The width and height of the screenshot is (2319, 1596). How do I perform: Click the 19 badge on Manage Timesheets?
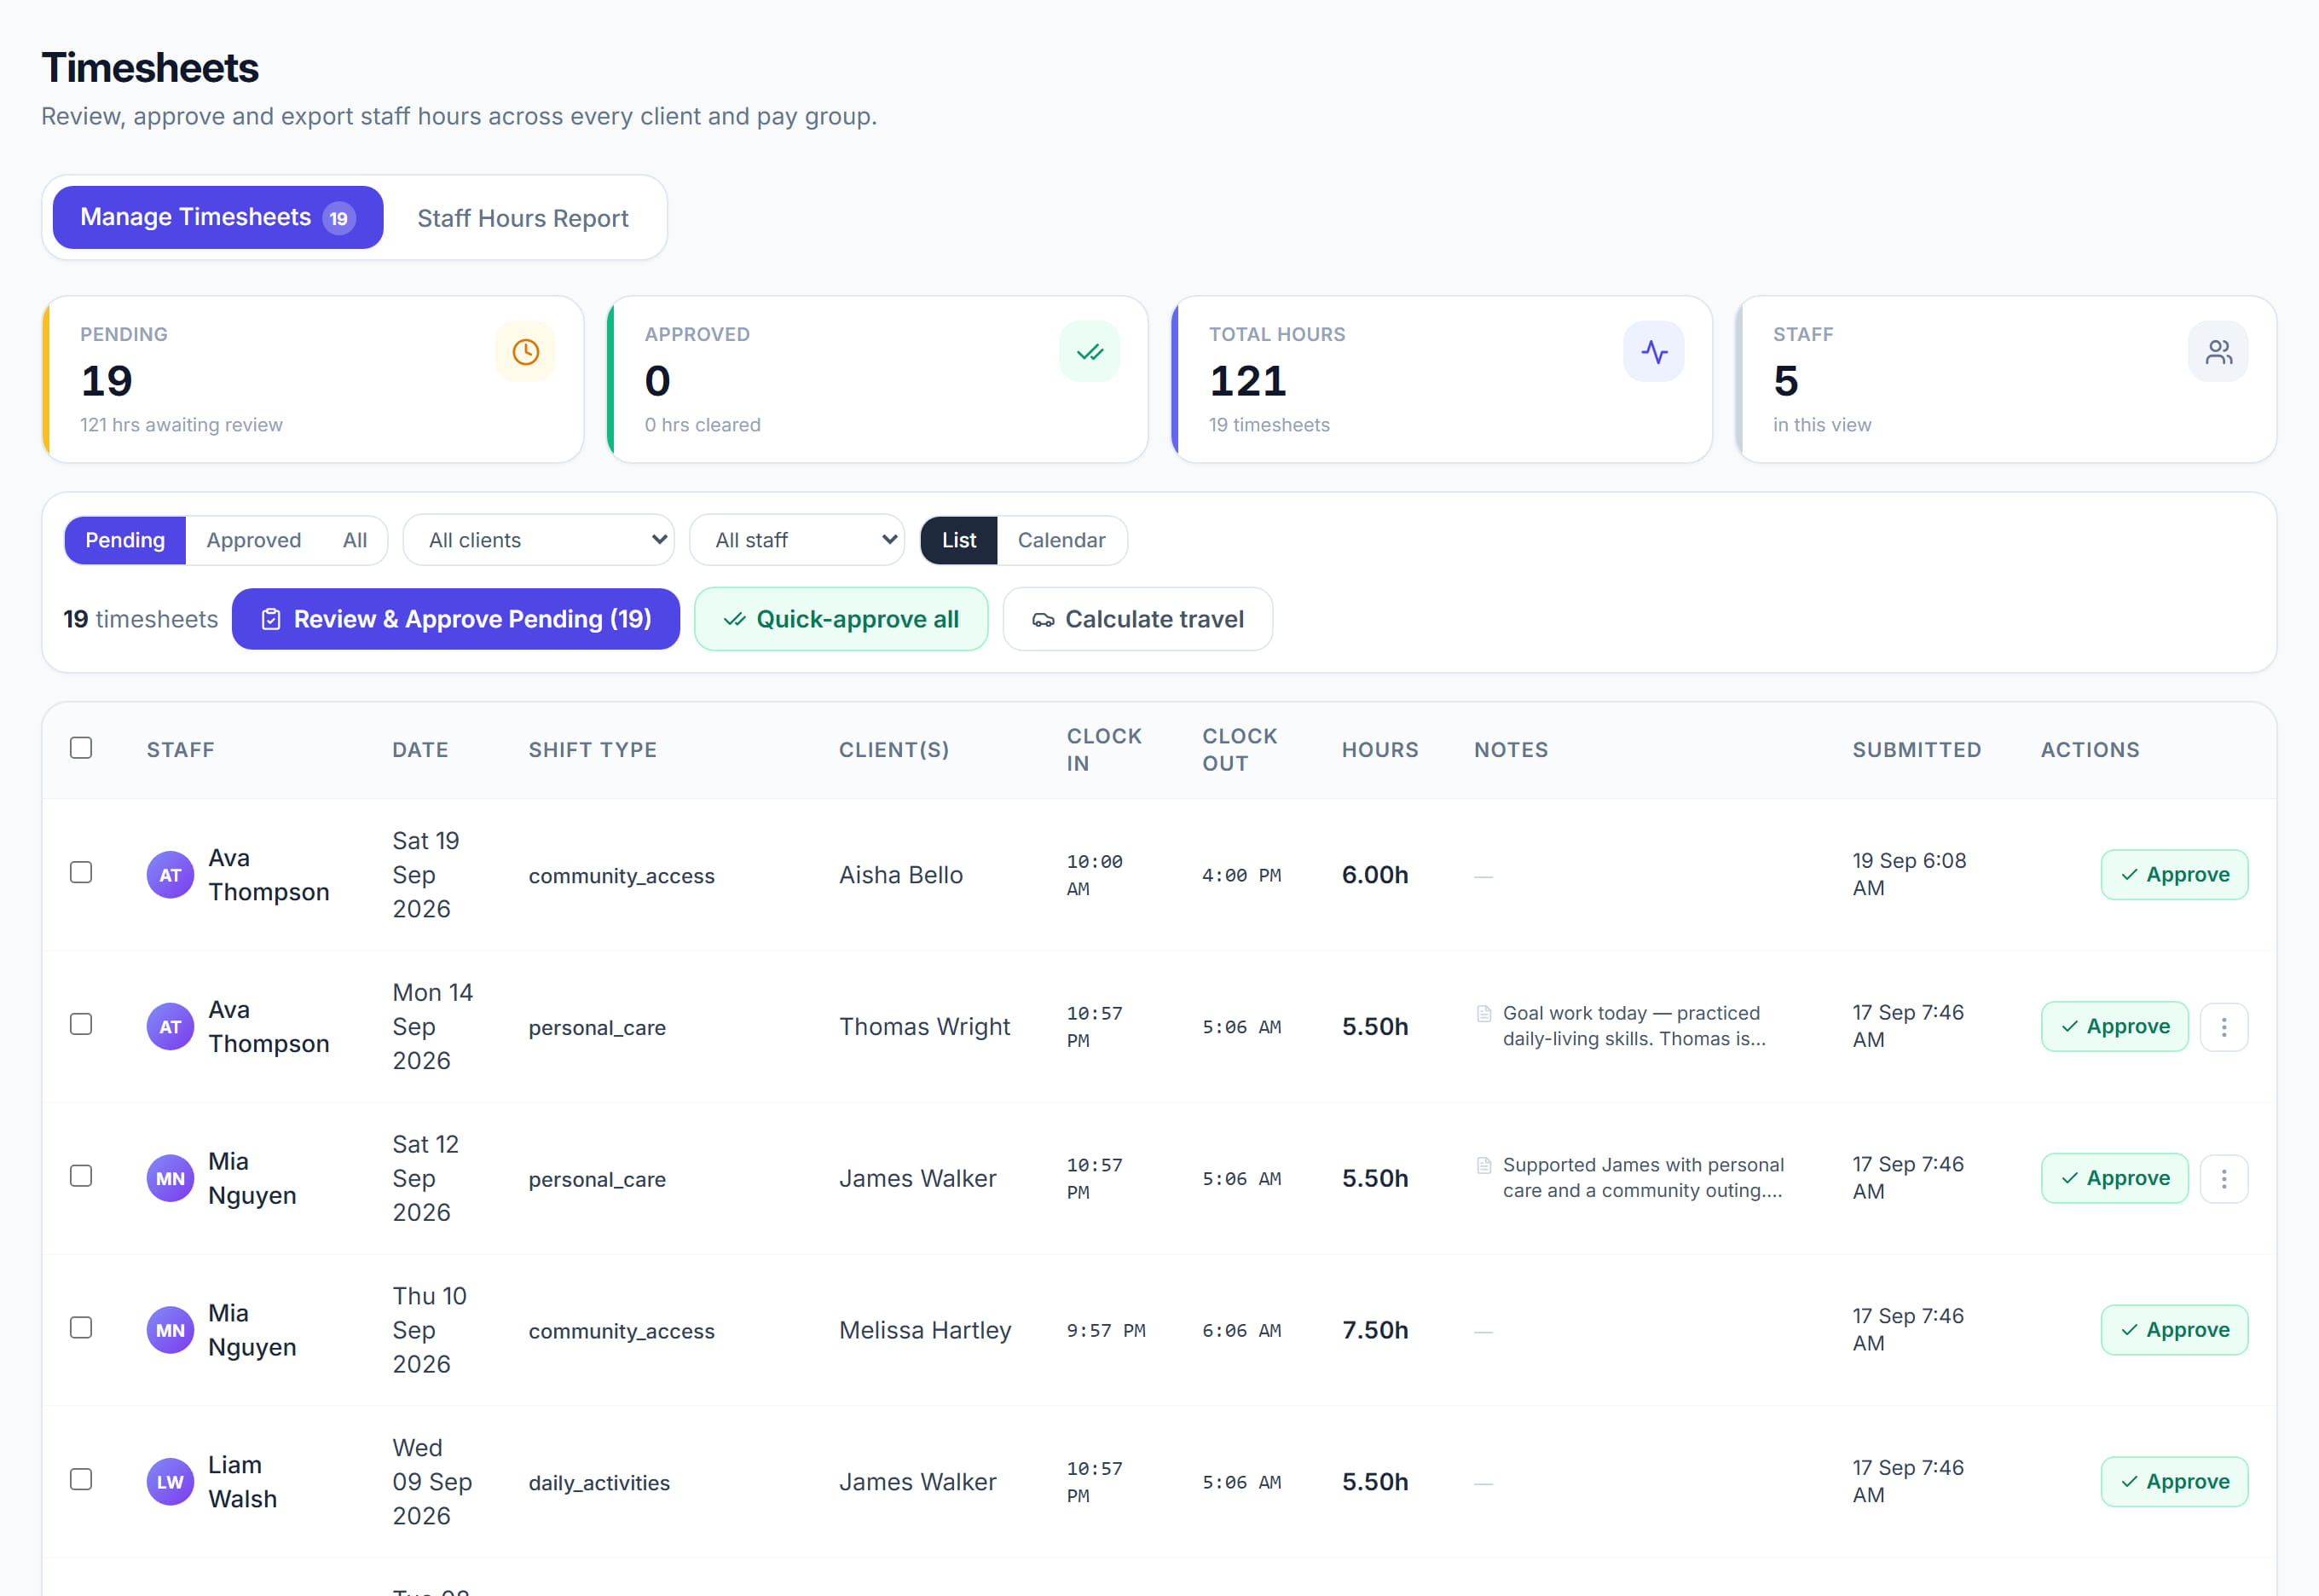tap(339, 218)
